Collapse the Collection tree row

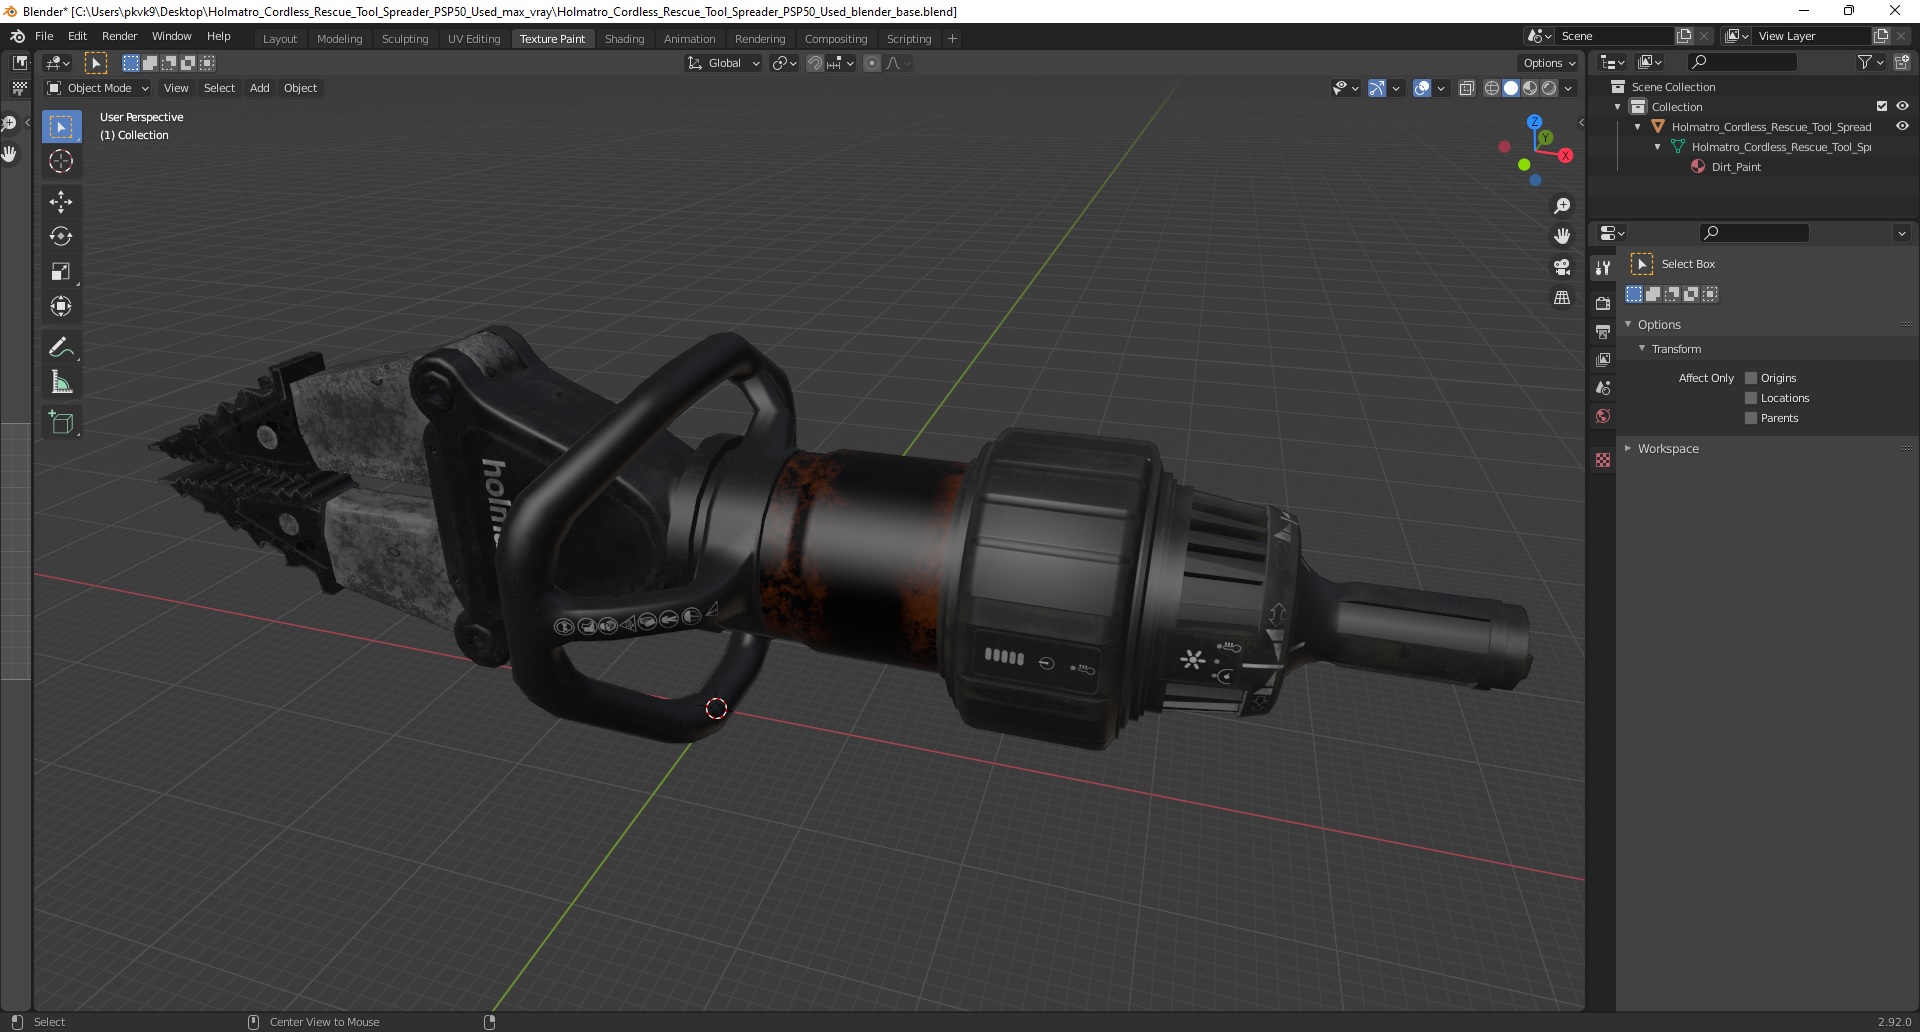(1618, 107)
